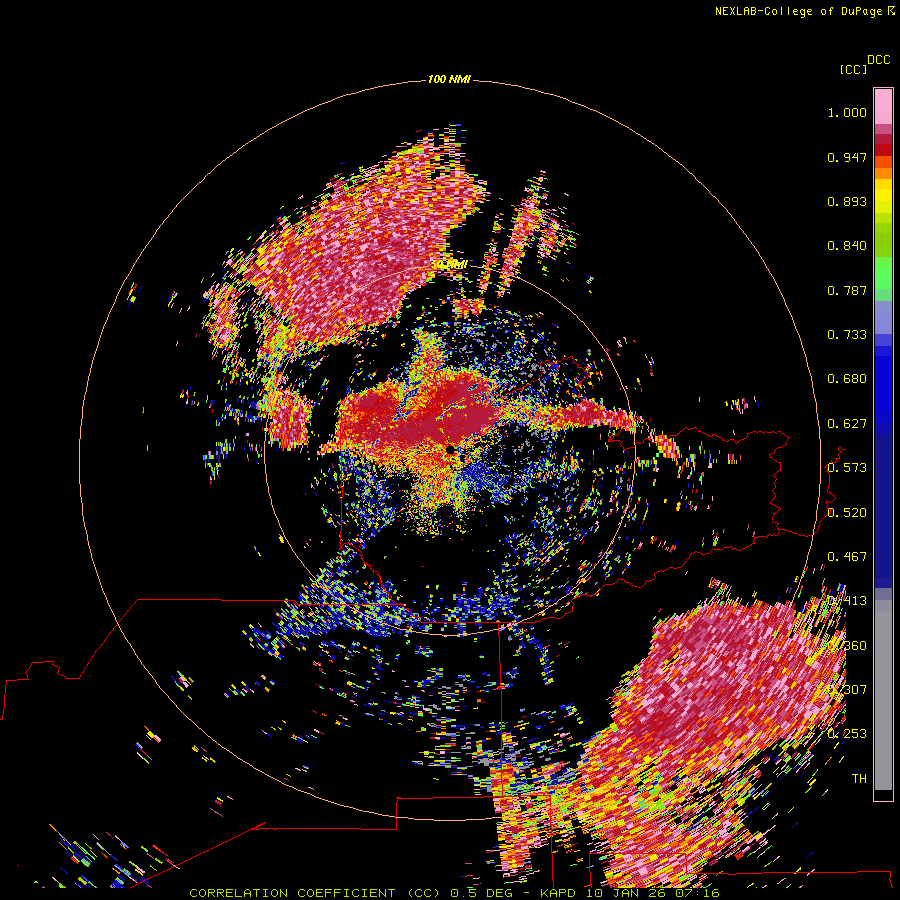Select the 1.000 value on the color scale
900x900 pixels.
pos(847,112)
